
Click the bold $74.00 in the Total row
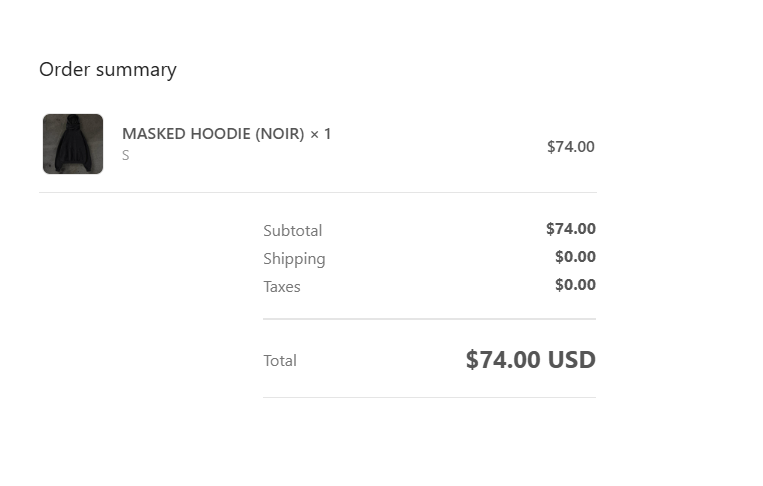pos(503,360)
